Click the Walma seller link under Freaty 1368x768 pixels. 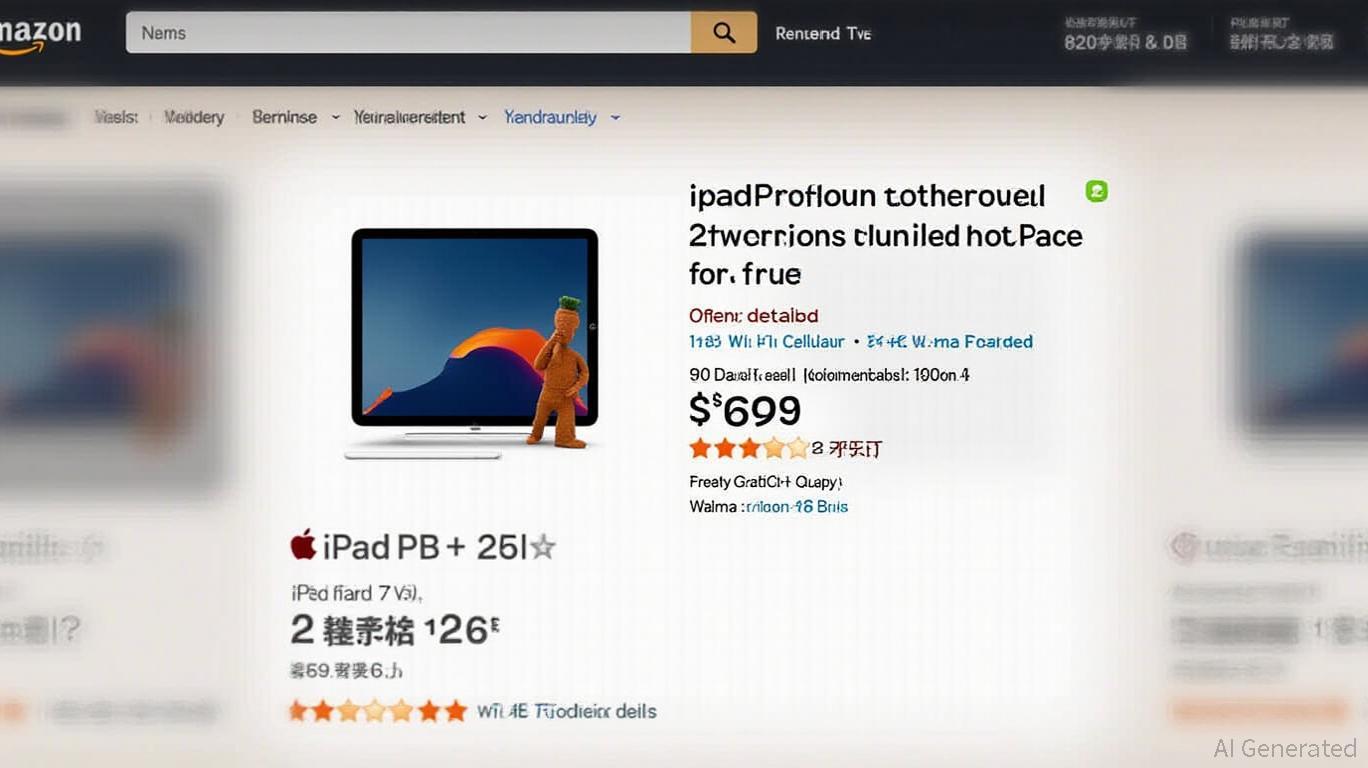click(x=768, y=507)
